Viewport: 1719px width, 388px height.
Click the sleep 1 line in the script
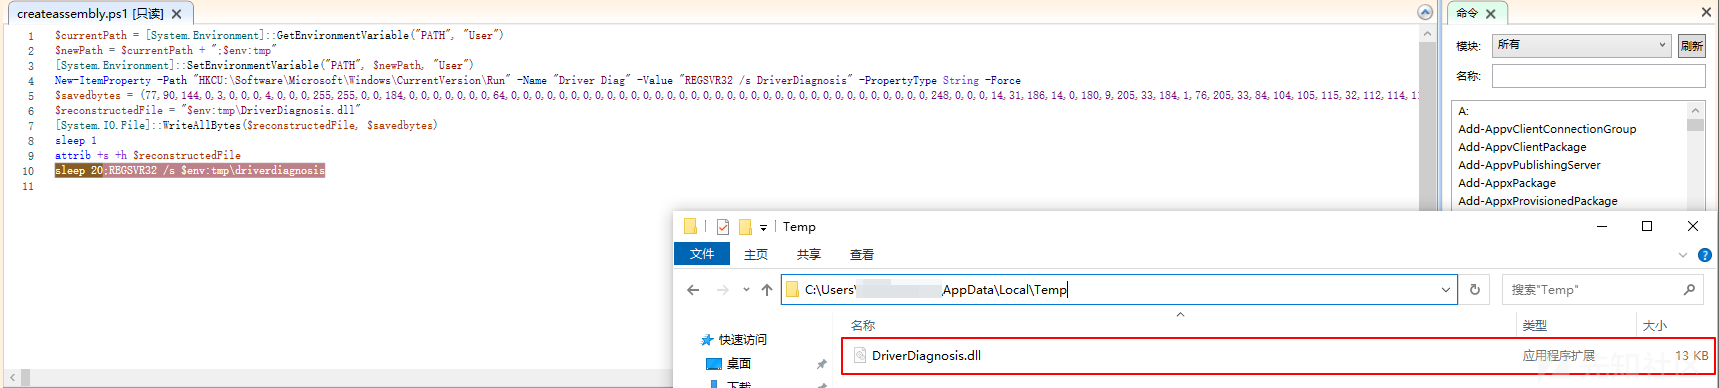(x=76, y=141)
